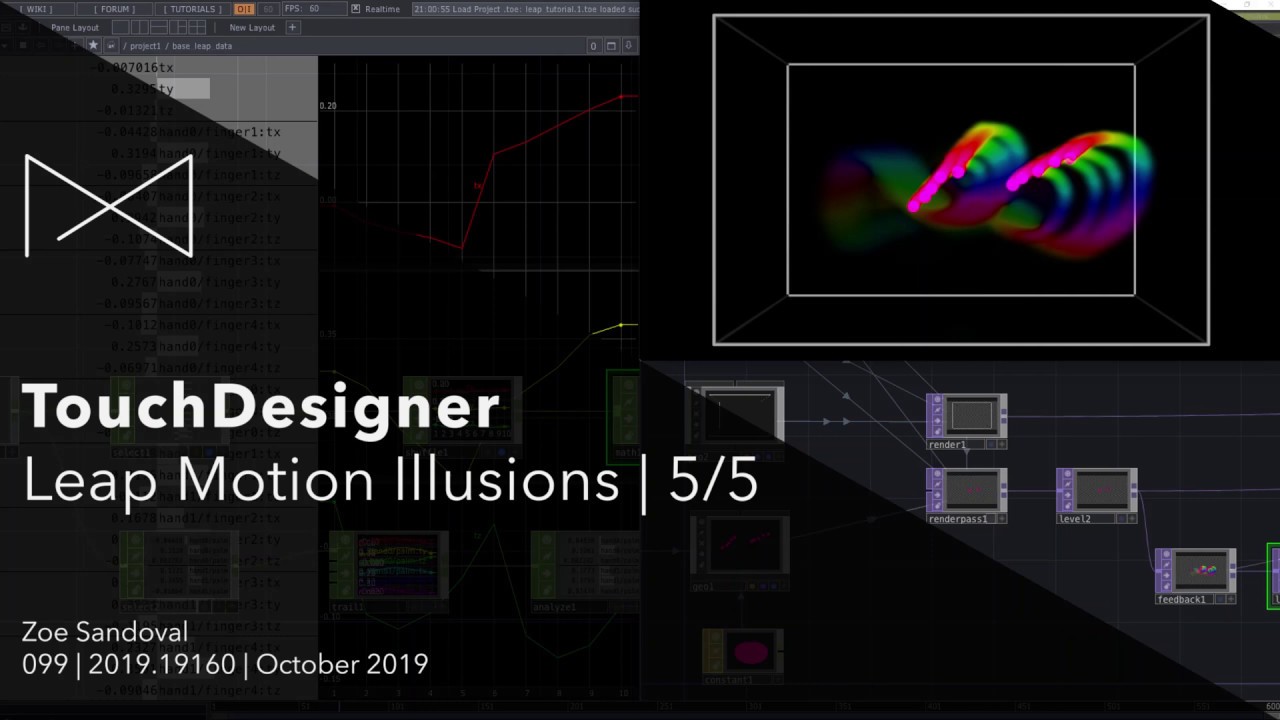Toggle viewer flag on feedback1 node
The height and width of the screenshot is (720, 1280).
(1166, 554)
